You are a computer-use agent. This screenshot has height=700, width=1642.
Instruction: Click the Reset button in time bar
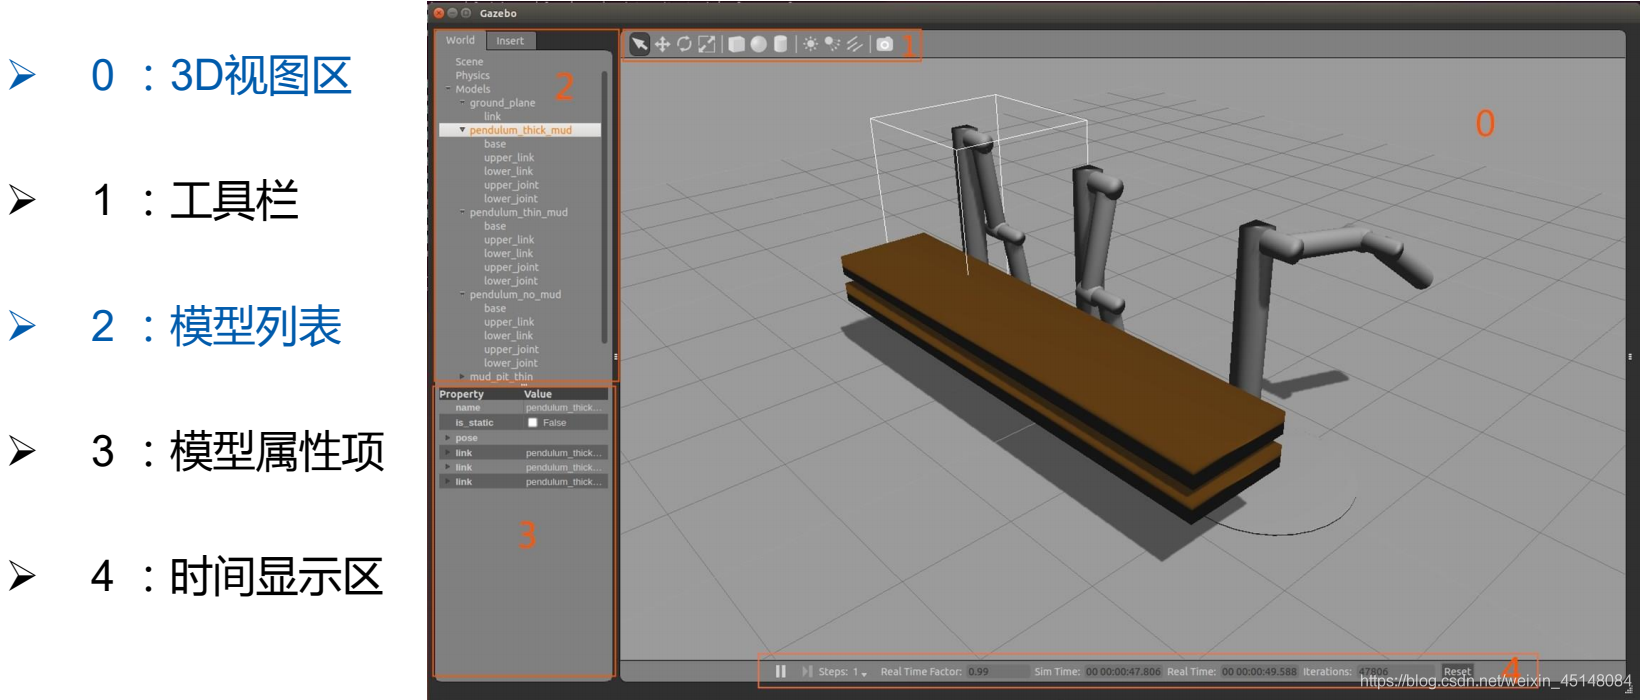1457,672
